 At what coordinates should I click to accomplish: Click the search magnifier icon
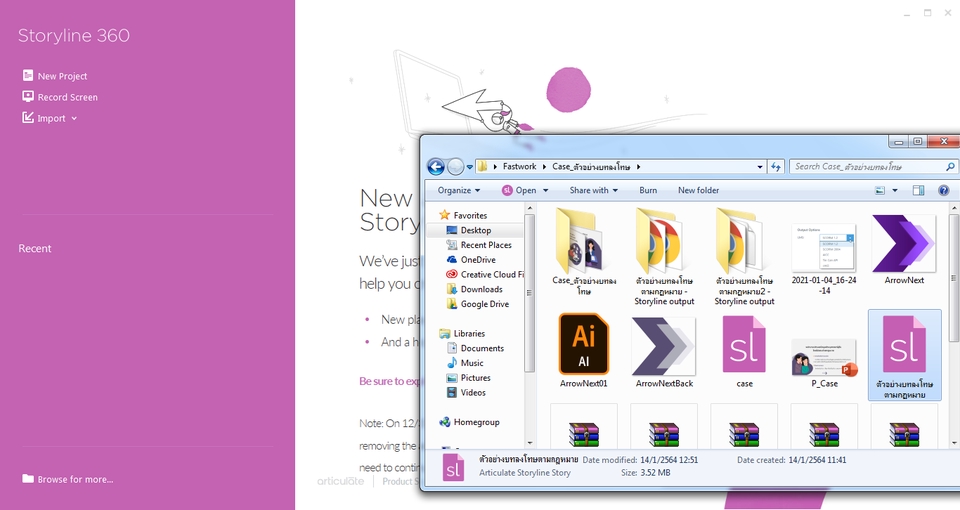click(950, 167)
